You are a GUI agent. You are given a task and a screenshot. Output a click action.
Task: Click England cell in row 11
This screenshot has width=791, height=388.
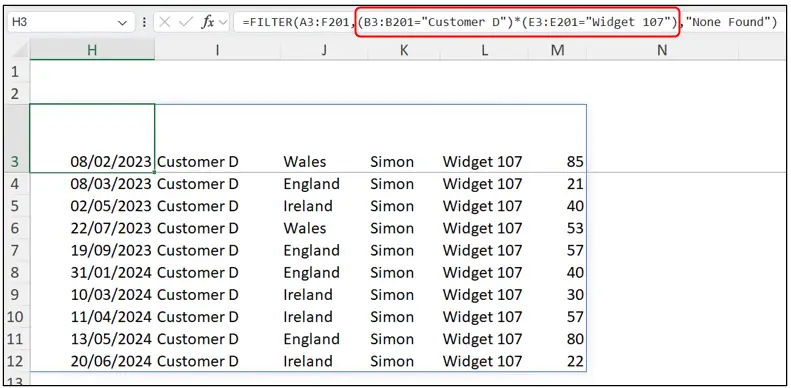[x=324, y=339]
